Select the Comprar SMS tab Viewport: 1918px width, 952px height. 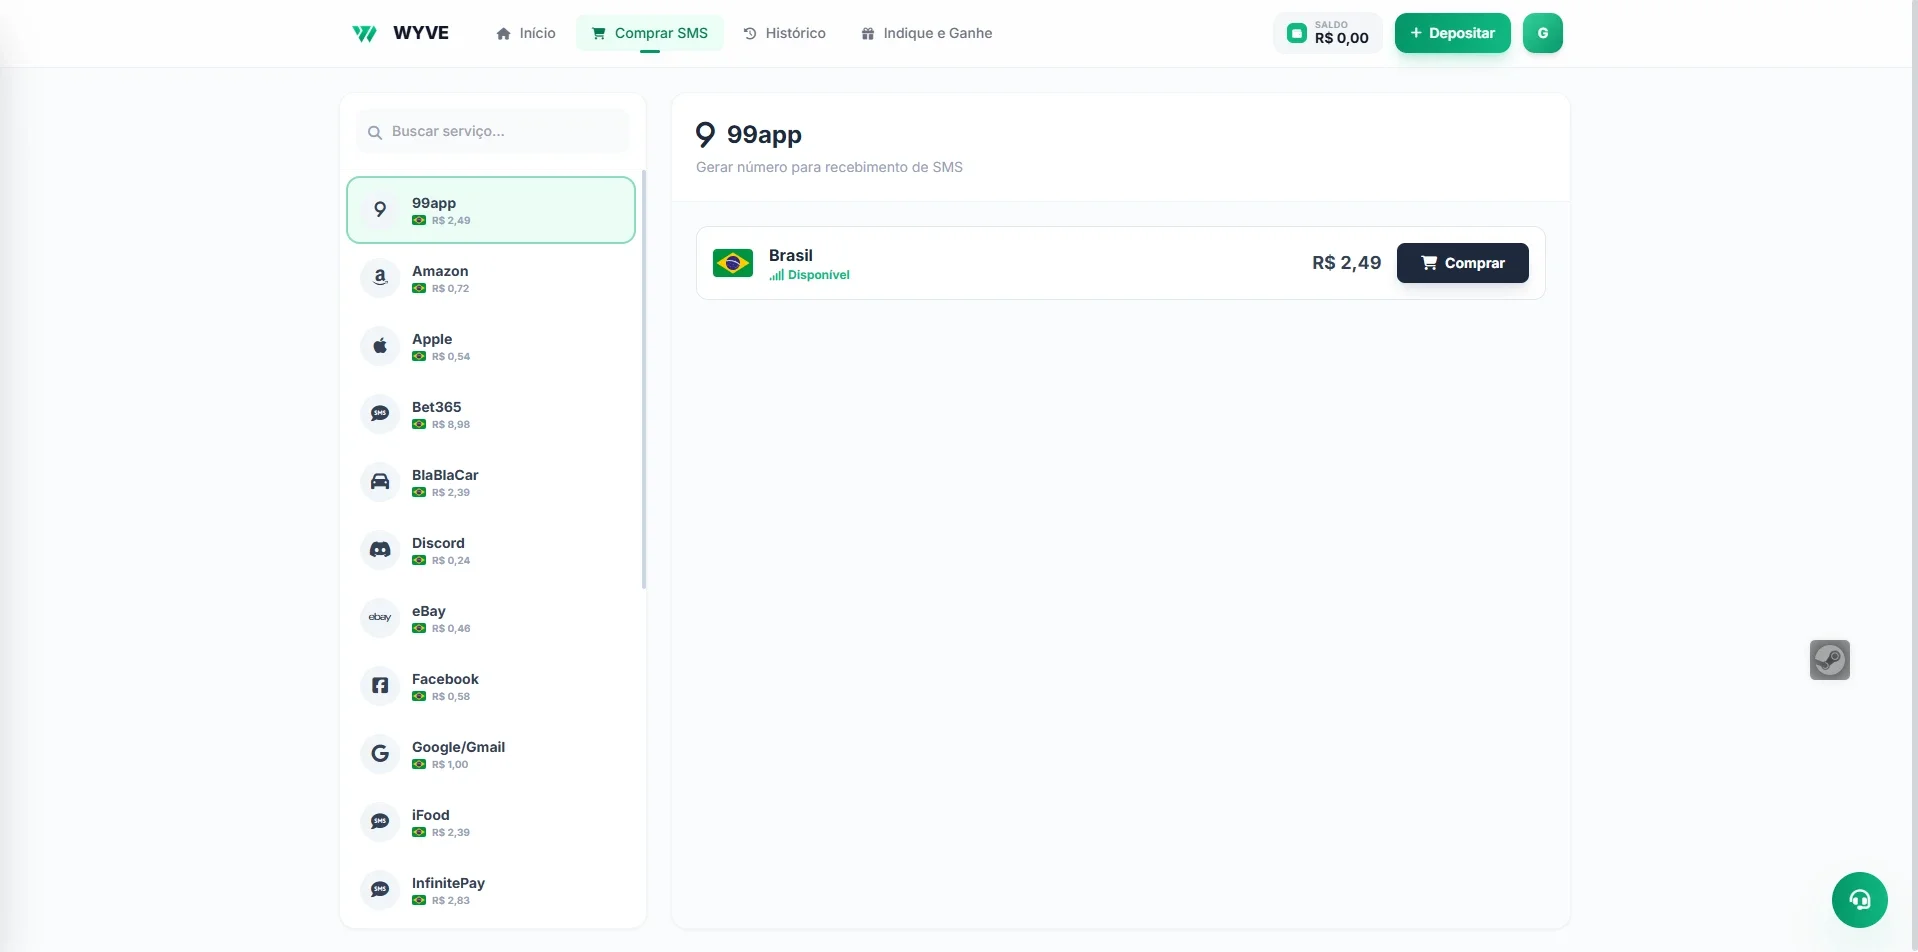pos(650,33)
